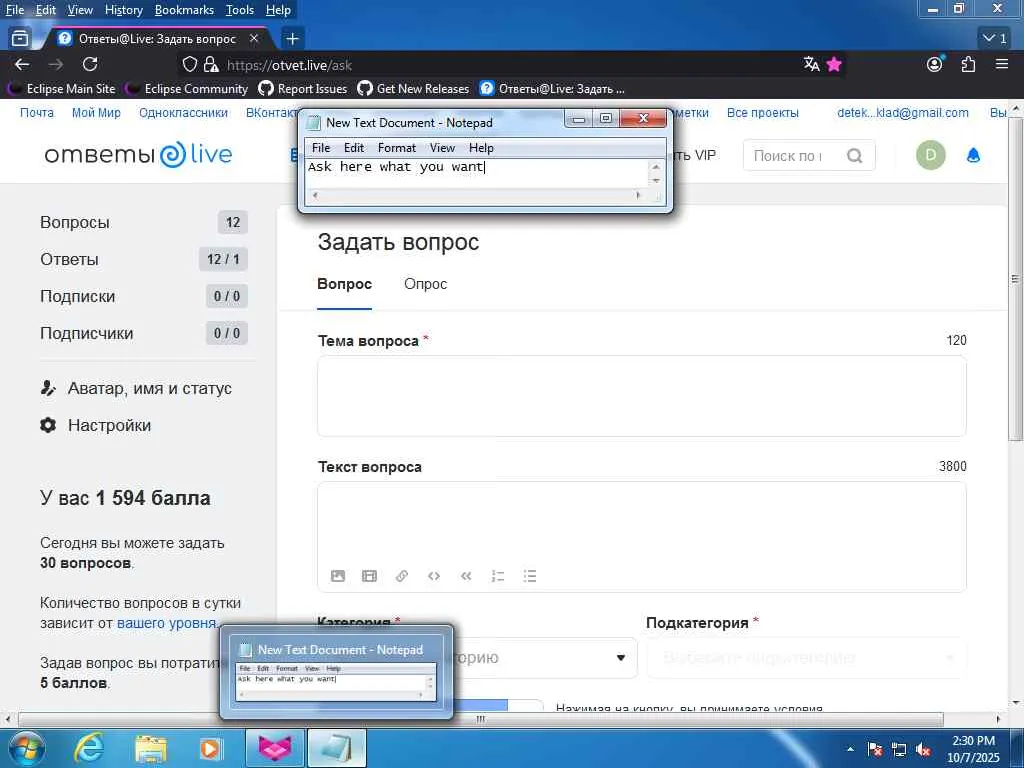This screenshot has width=1024, height=768.
Task: Click Notepad taskbar preview thumbnail
Action: [336, 673]
